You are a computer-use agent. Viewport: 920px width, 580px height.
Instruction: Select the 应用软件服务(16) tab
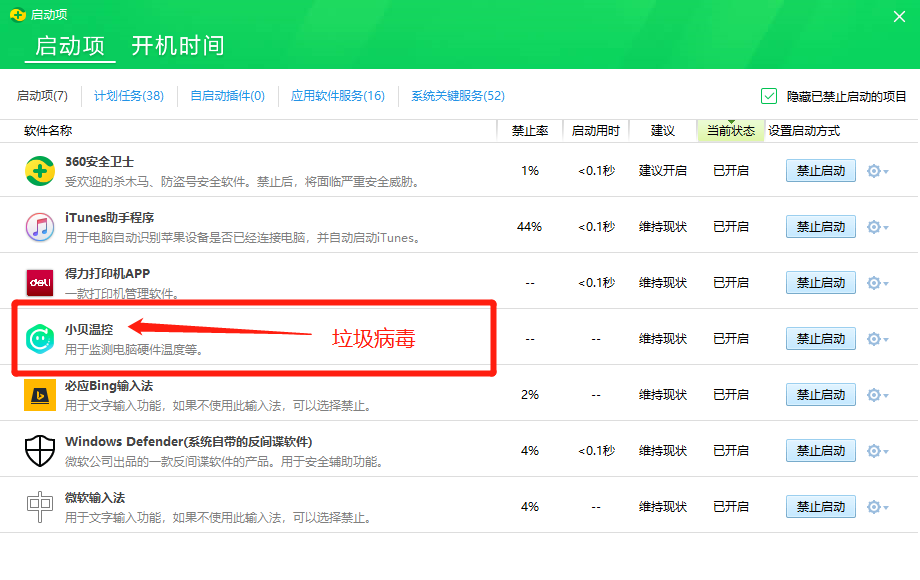(337, 96)
